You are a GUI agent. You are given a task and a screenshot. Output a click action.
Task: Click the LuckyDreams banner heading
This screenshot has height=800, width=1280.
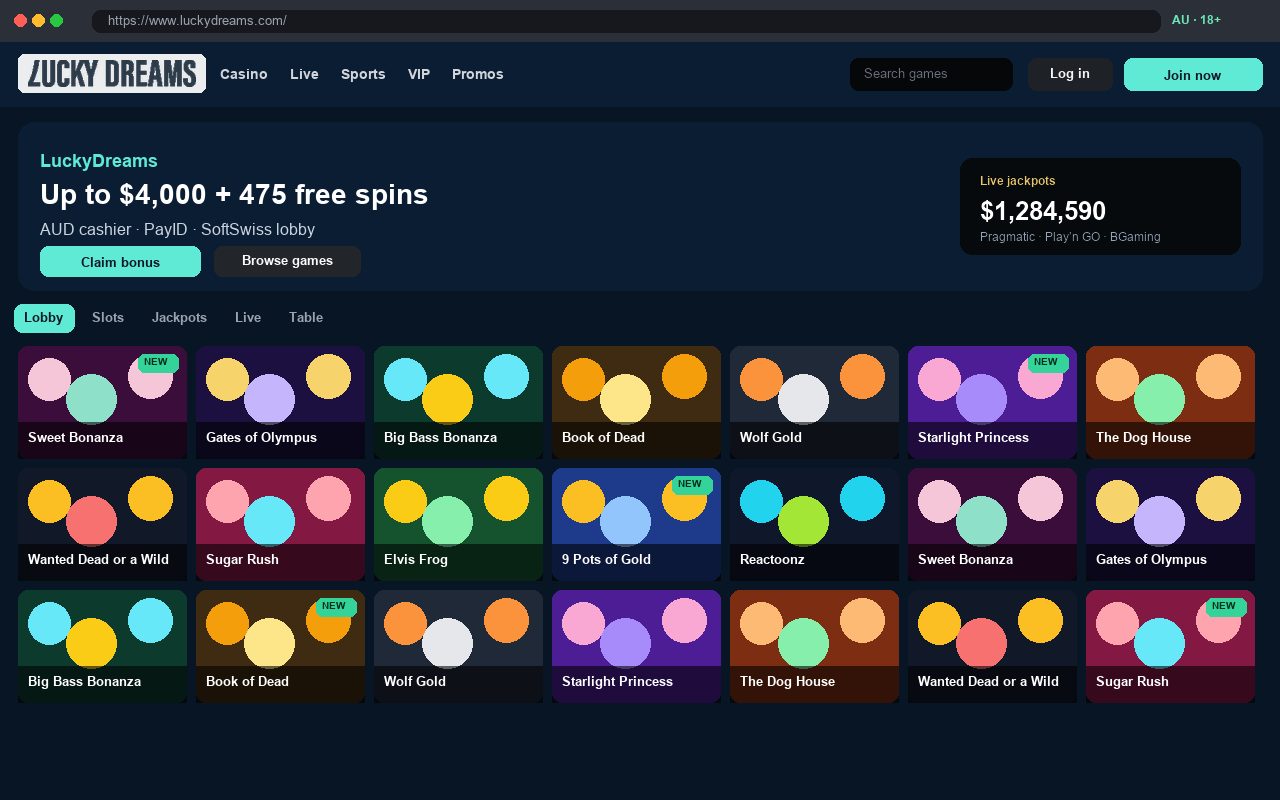click(x=99, y=161)
